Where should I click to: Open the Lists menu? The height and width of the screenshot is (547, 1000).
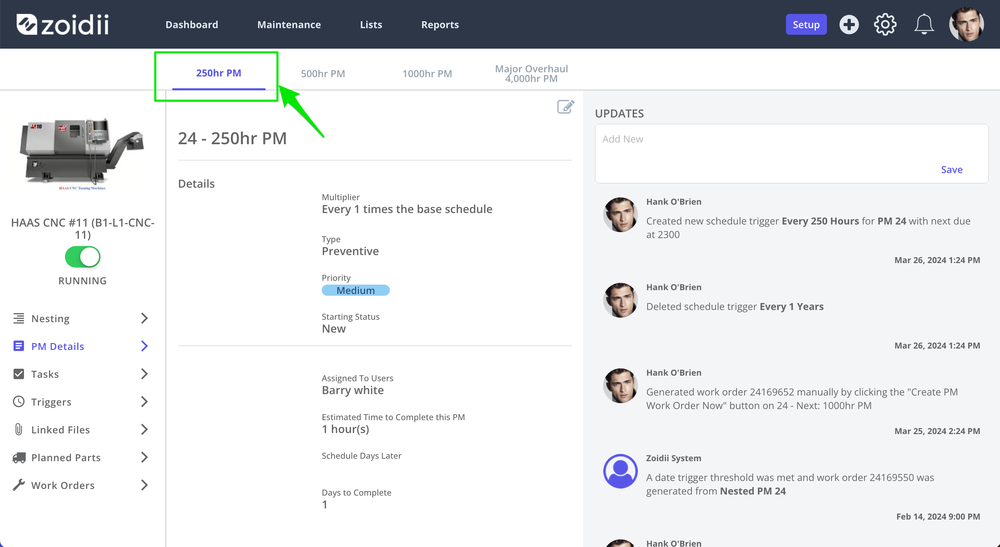[x=371, y=24]
